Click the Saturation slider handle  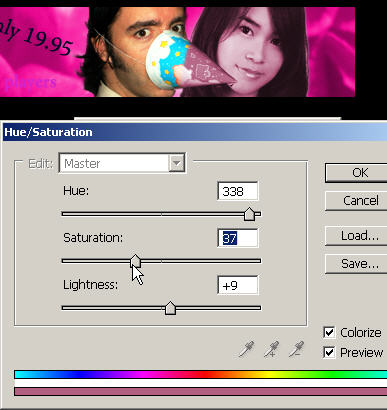pyautogui.click(x=135, y=261)
